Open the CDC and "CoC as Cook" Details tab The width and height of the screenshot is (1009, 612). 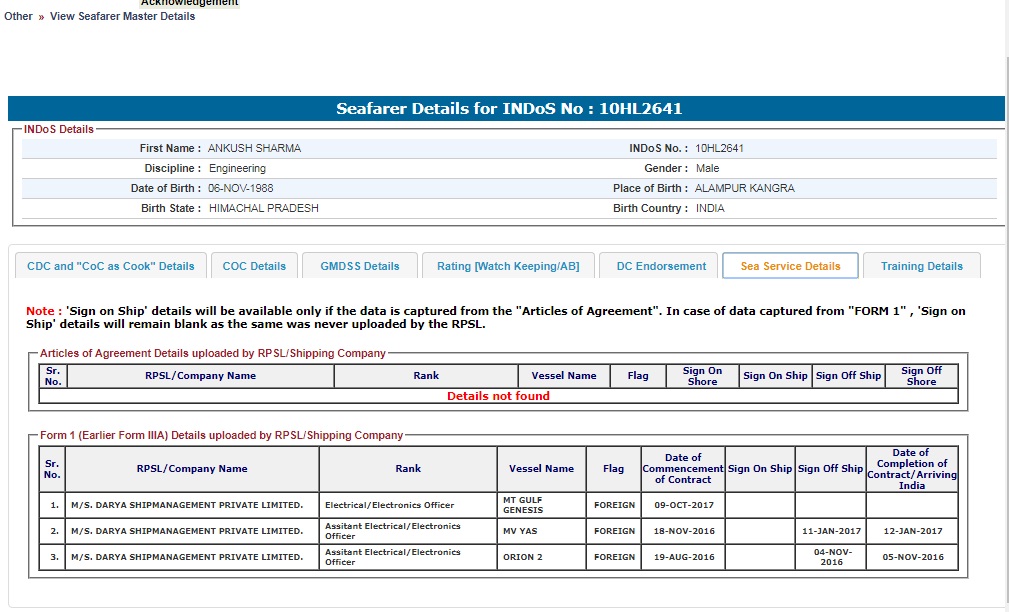tap(111, 266)
